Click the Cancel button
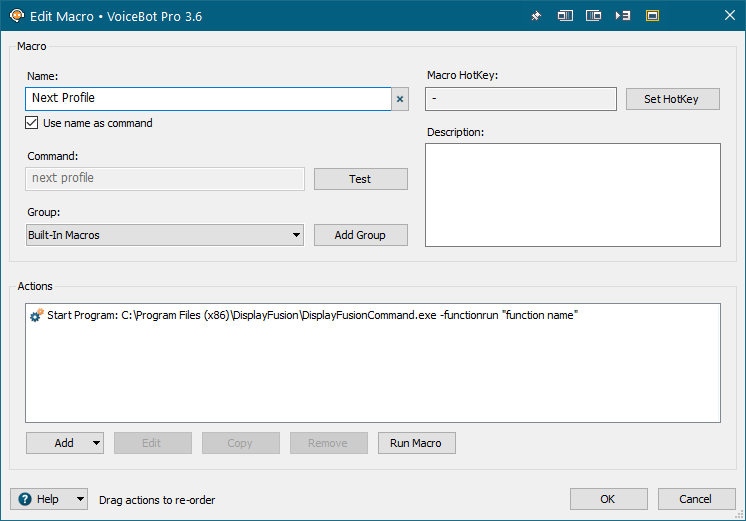746x521 pixels. tap(696, 499)
